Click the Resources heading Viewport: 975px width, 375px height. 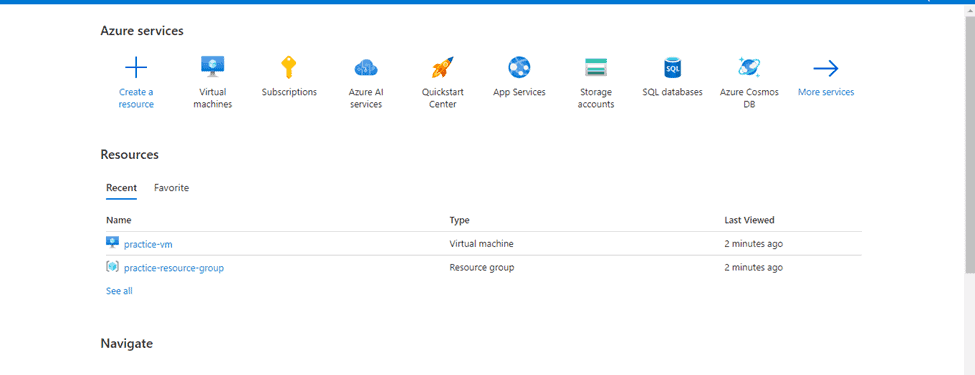click(x=129, y=154)
